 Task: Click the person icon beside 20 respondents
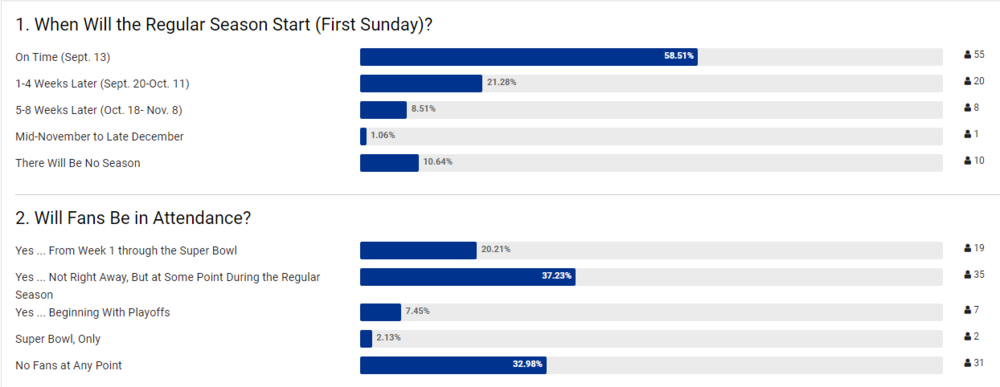(x=967, y=81)
